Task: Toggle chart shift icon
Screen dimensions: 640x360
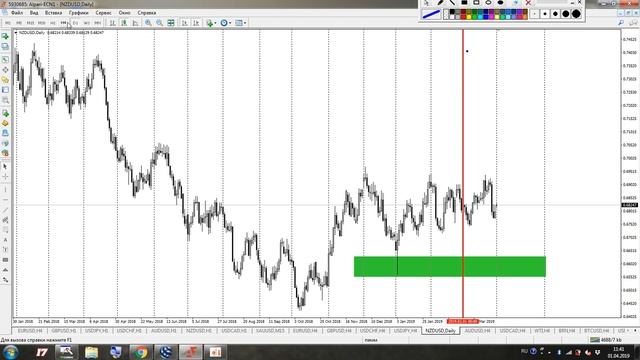Action: [x=196, y=23]
